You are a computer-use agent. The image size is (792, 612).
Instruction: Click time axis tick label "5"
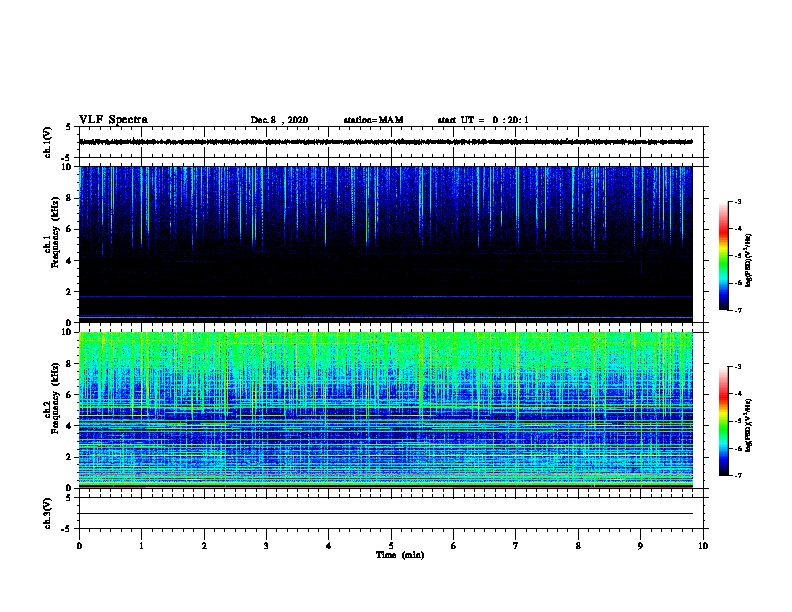(391, 546)
